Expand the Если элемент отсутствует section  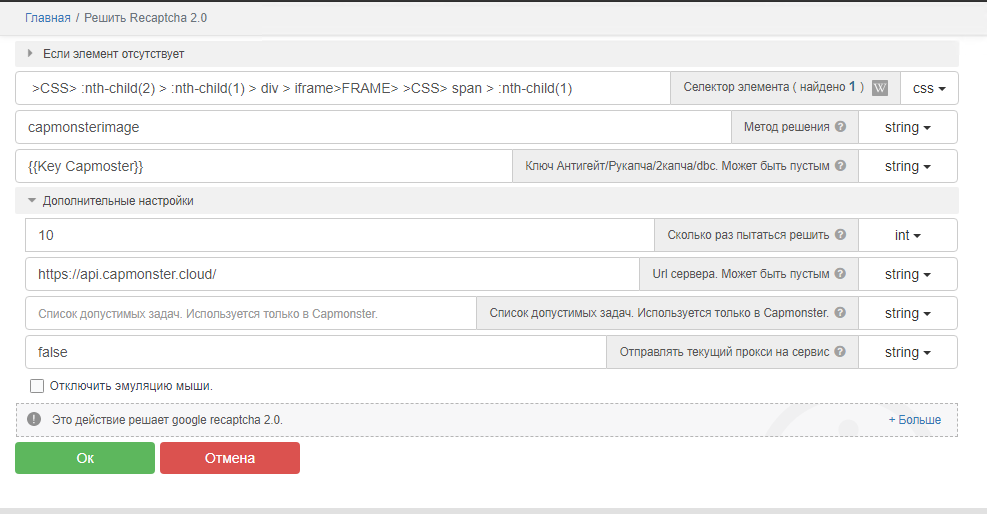tap(487, 54)
